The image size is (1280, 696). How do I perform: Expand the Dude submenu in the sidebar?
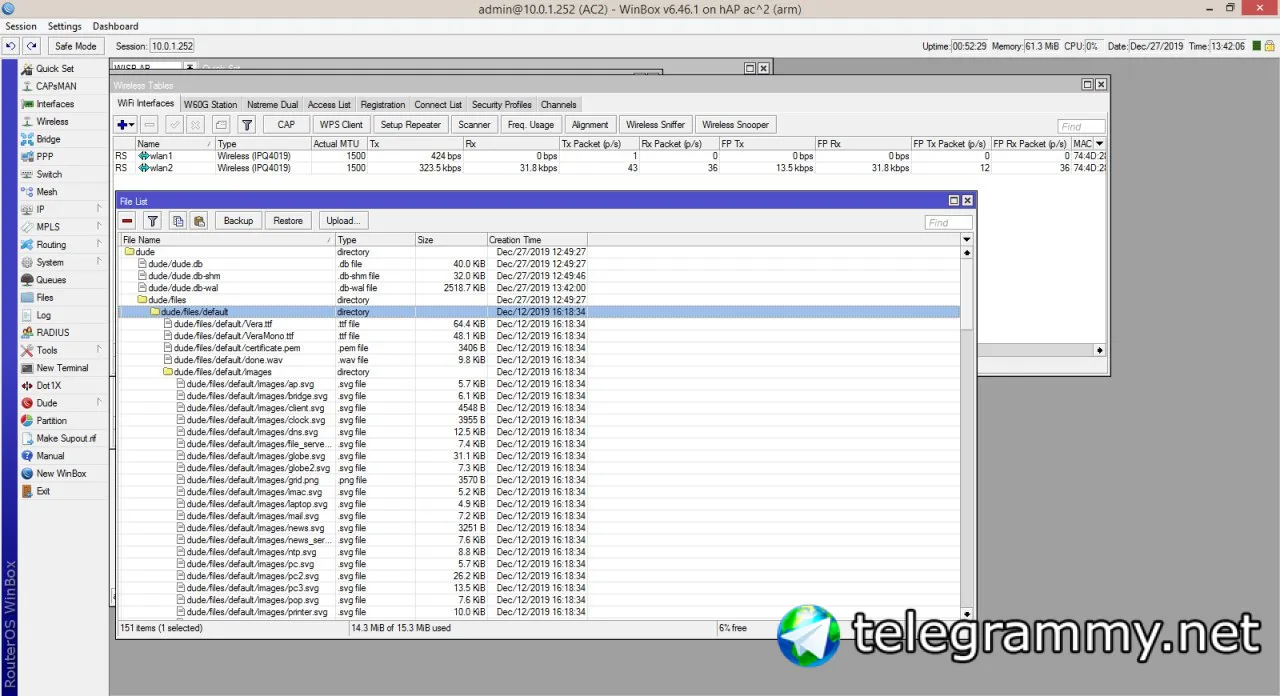coord(61,403)
